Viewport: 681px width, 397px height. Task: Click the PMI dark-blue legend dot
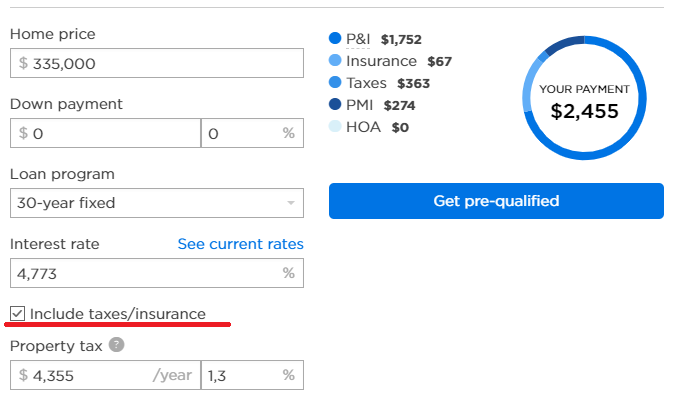tap(335, 104)
